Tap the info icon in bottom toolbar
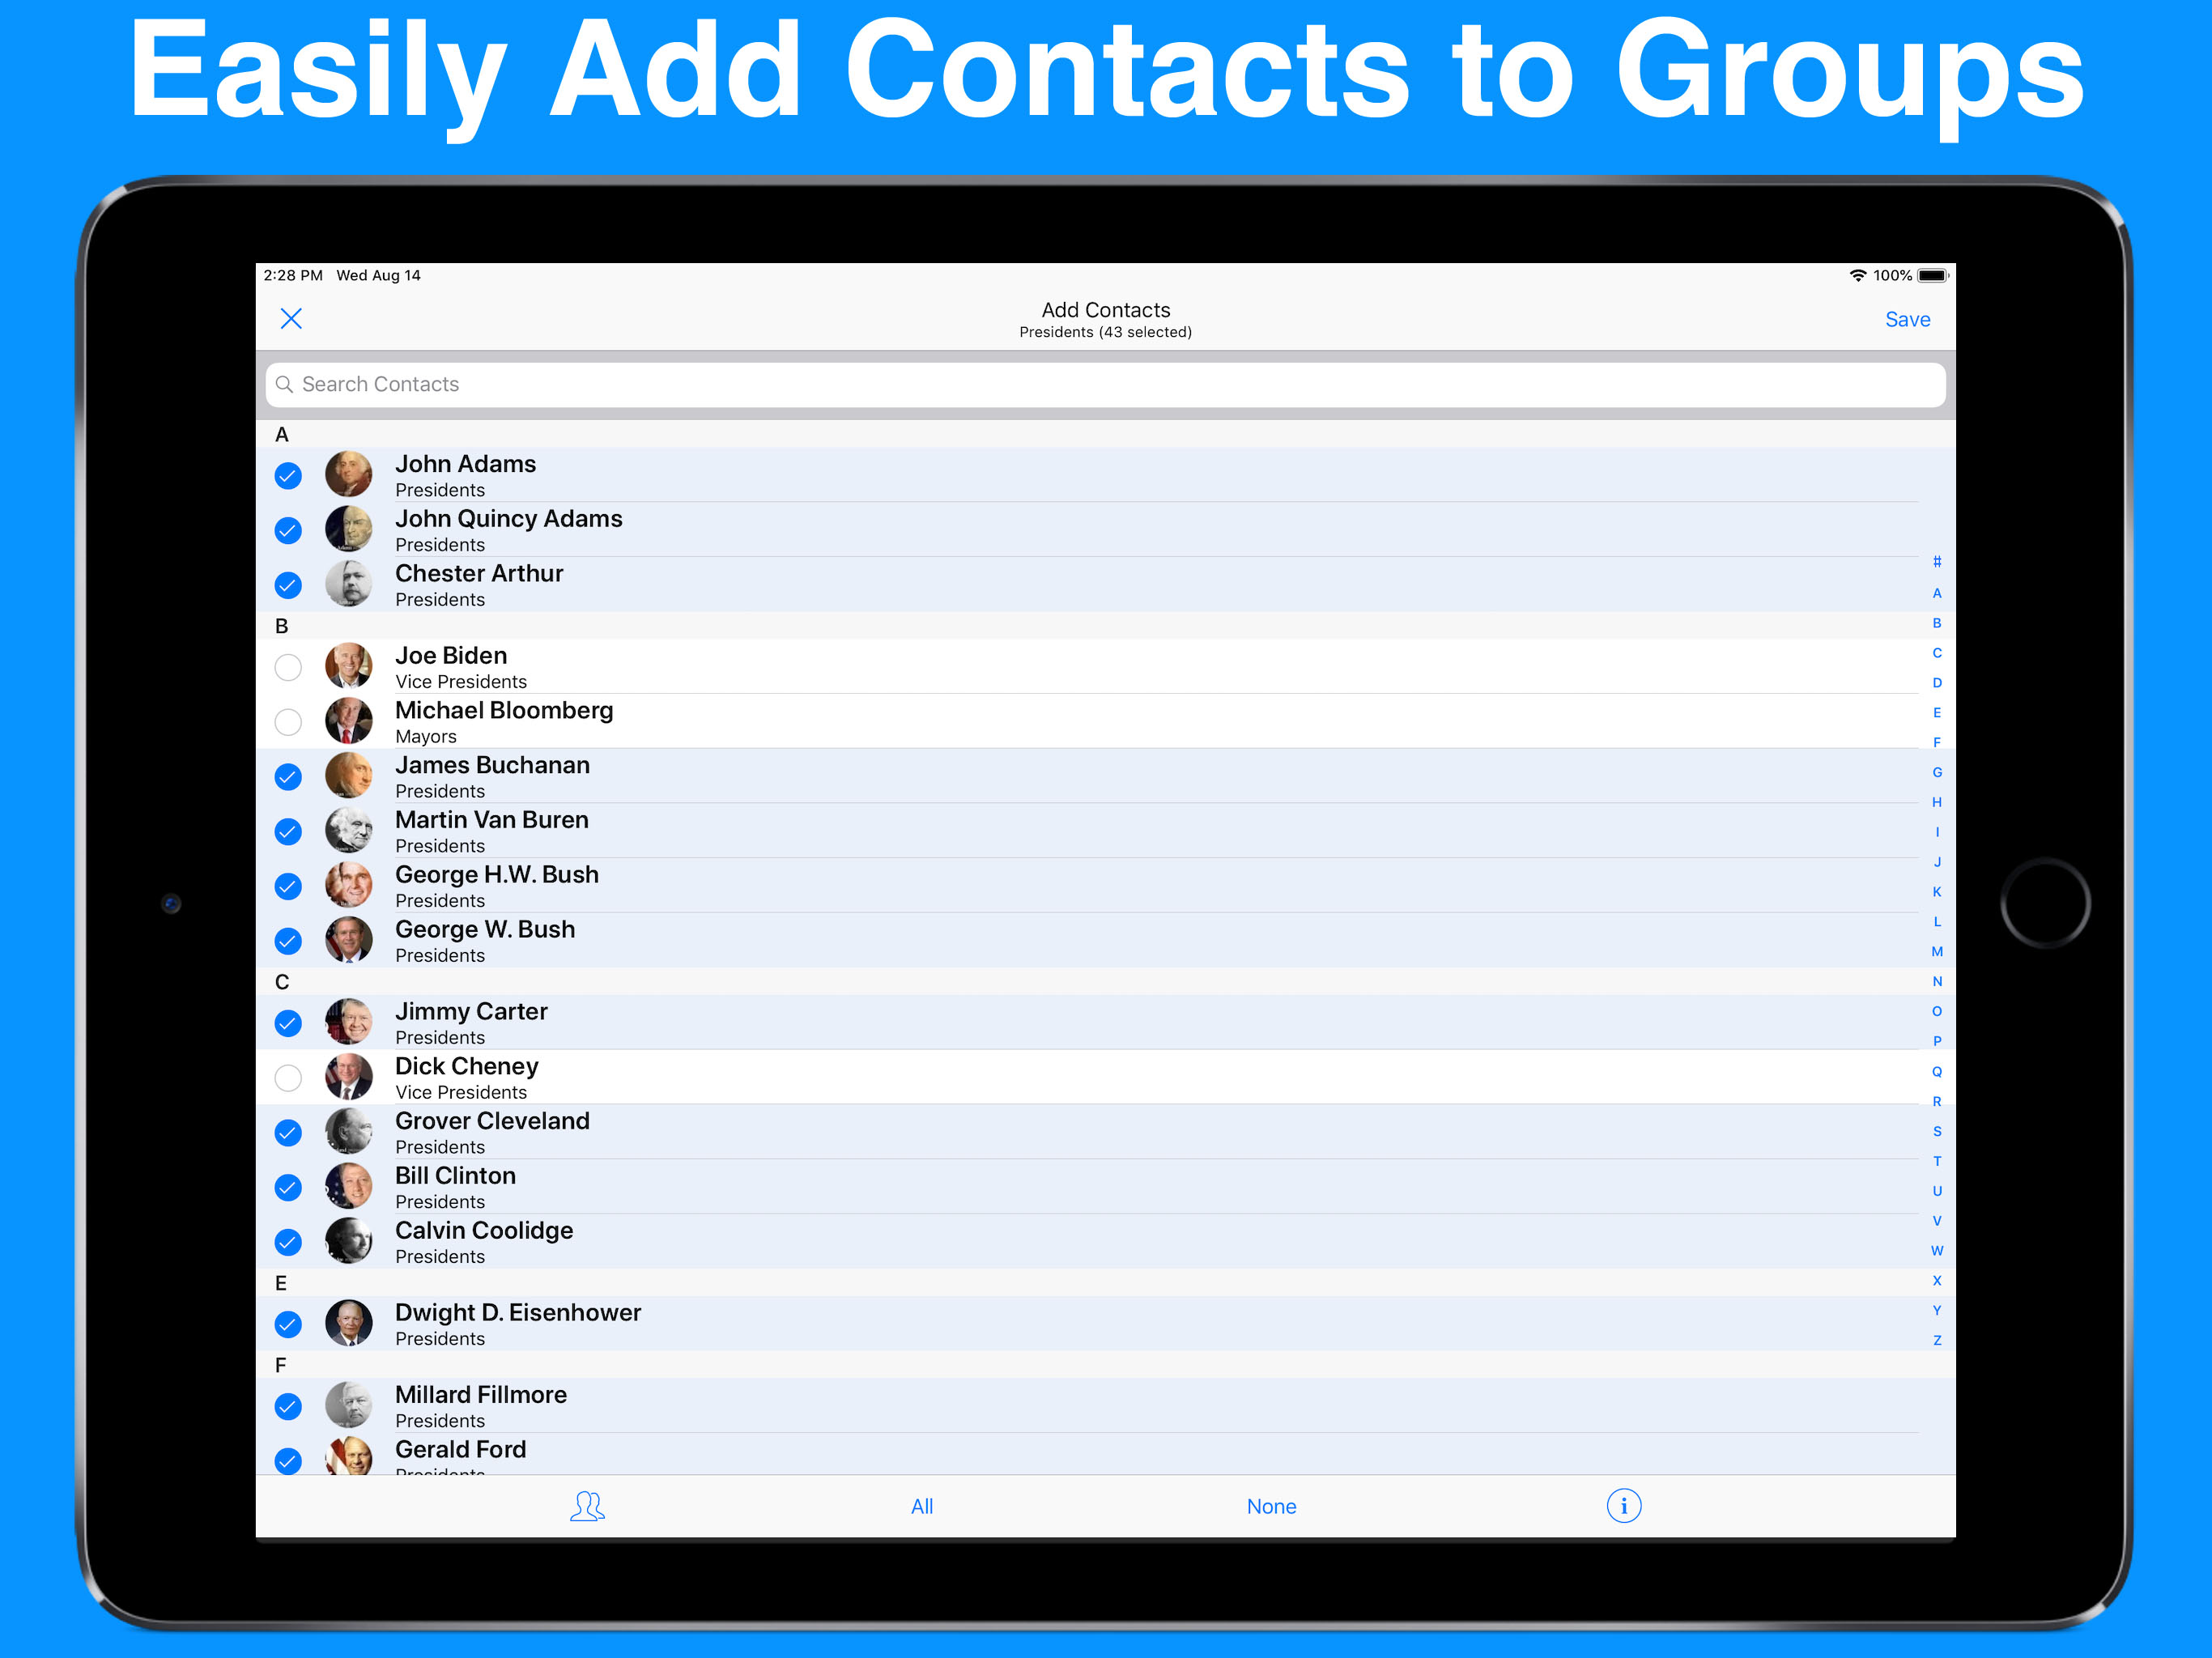 1623,1506
